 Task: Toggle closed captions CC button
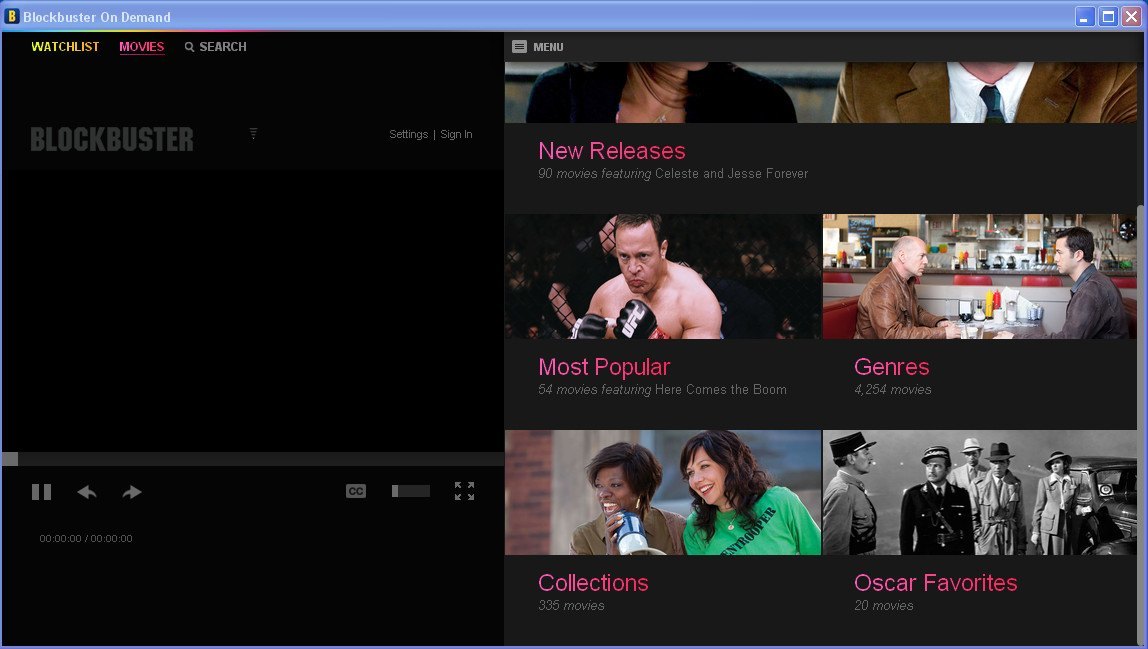point(356,491)
